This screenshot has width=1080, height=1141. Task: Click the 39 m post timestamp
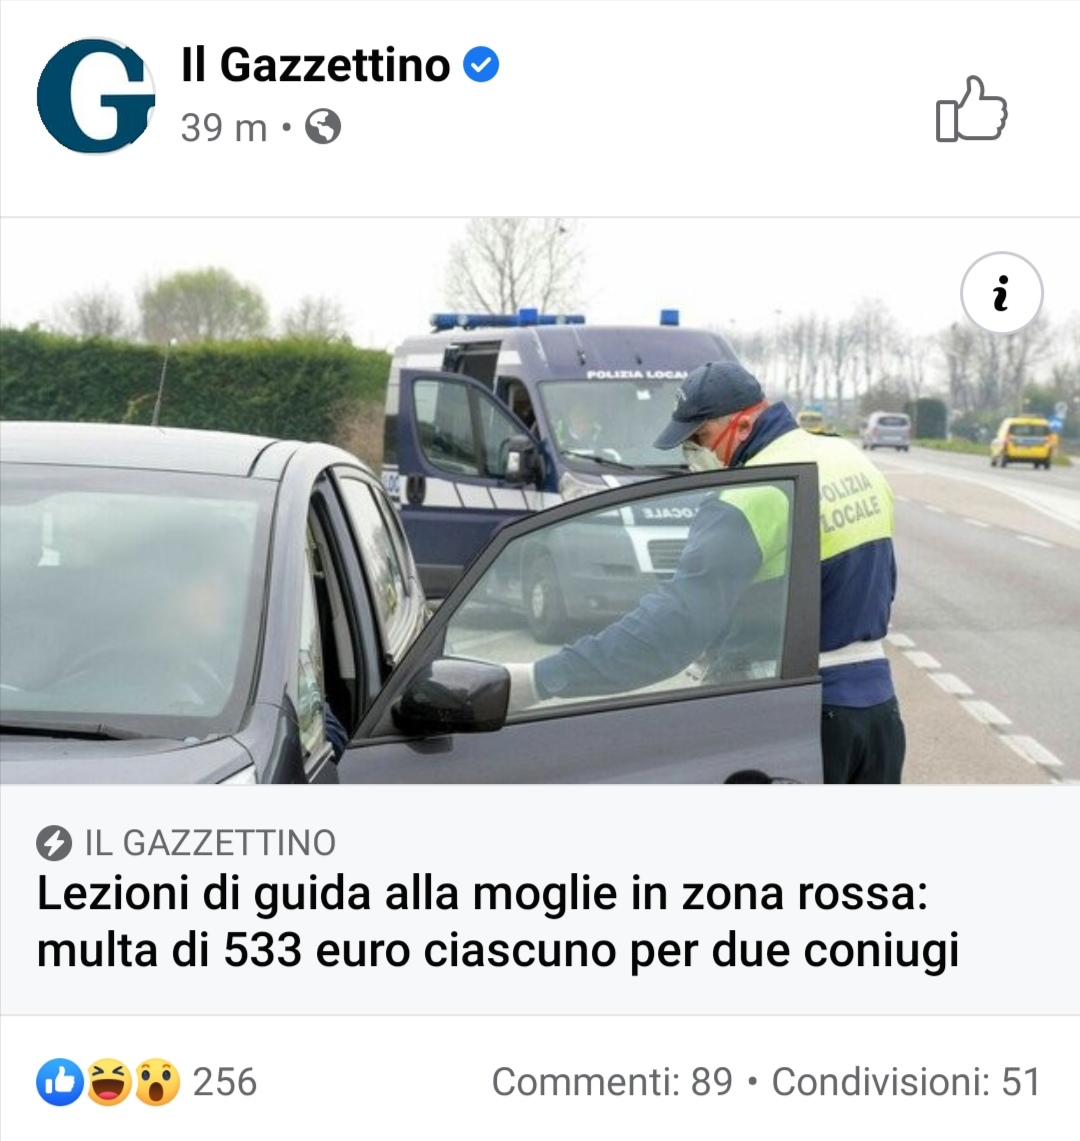223,127
